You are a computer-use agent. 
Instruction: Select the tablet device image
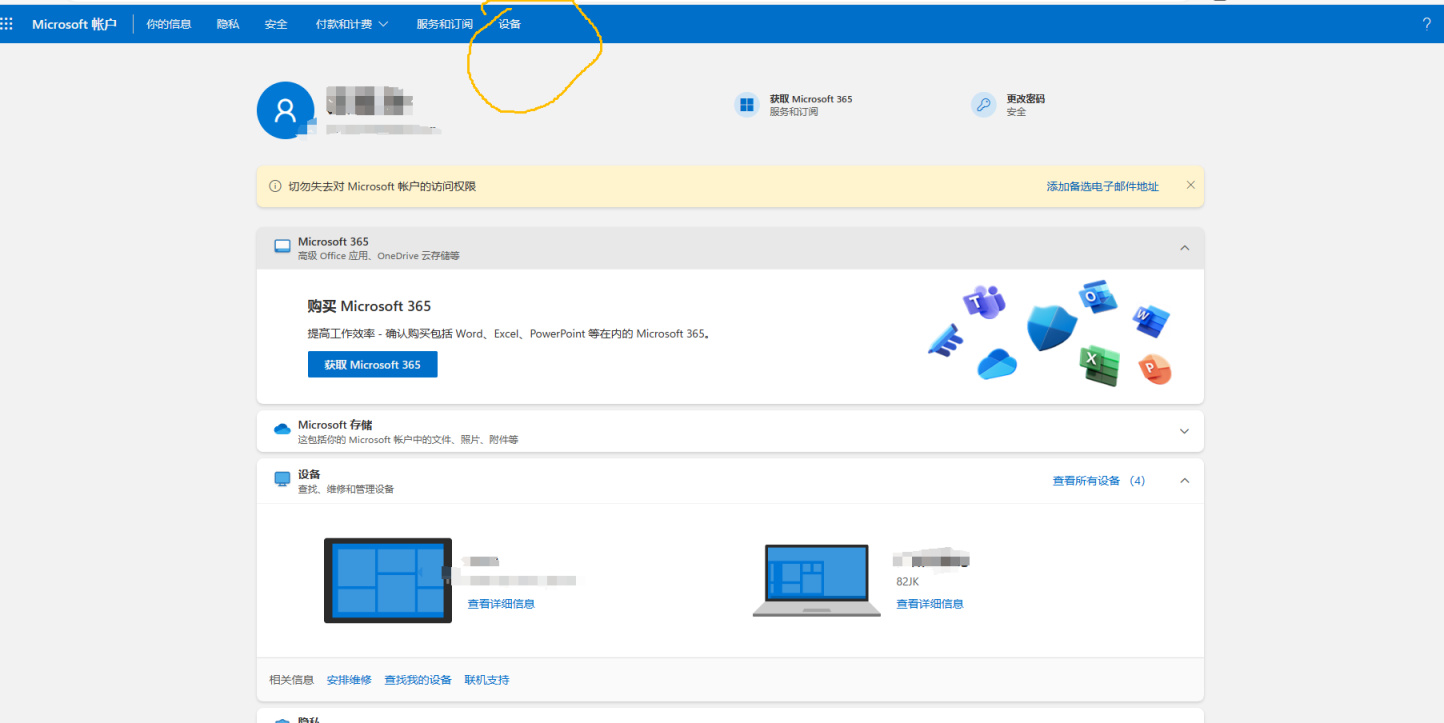pos(388,580)
